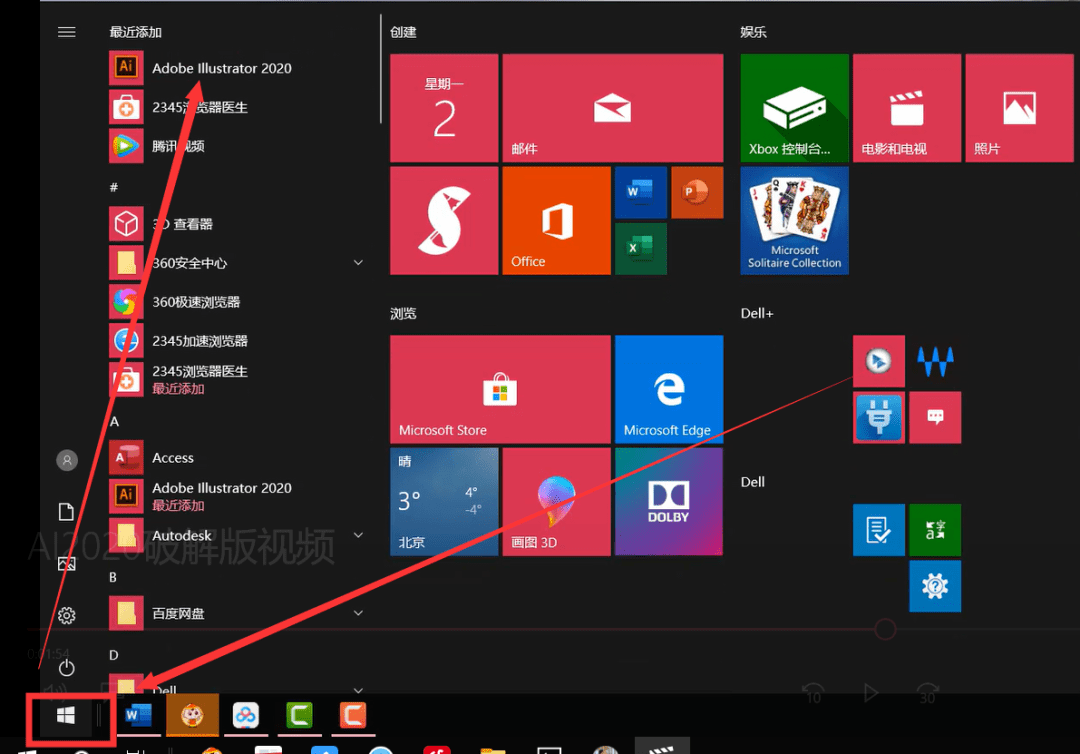The height and width of the screenshot is (754, 1080).
Task: Click the Power button in Start sidebar
Action: point(67,667)
